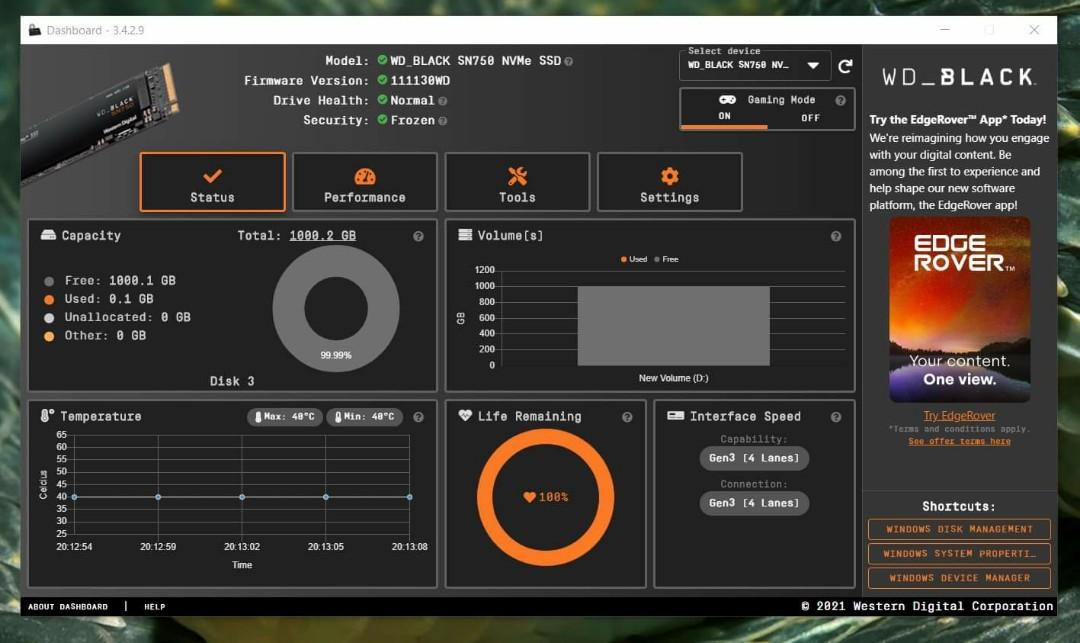Click temperature data point at 20:13:08

(x=409, y=497)
